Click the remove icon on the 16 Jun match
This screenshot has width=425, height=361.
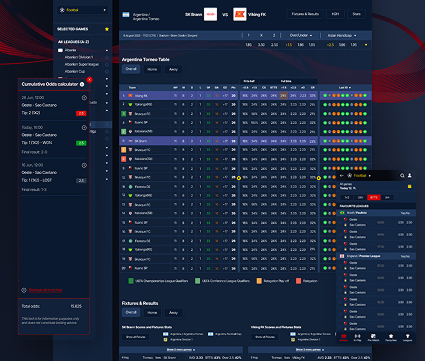84,165
